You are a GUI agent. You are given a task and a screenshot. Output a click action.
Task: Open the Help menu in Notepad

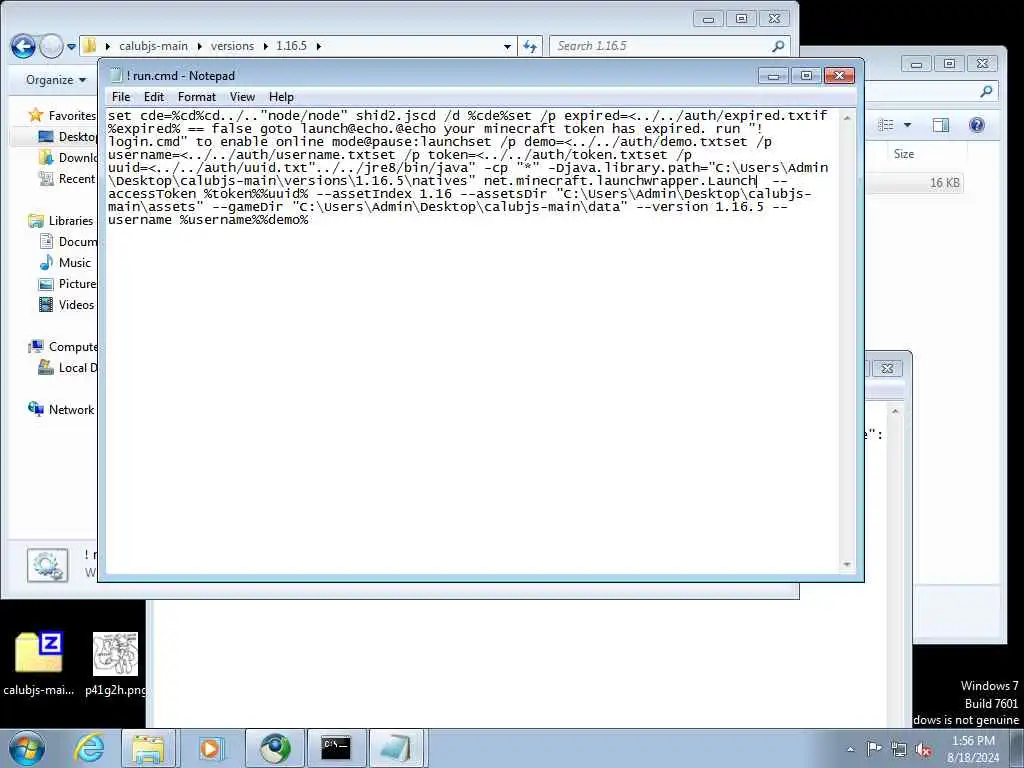click(281, 97)
